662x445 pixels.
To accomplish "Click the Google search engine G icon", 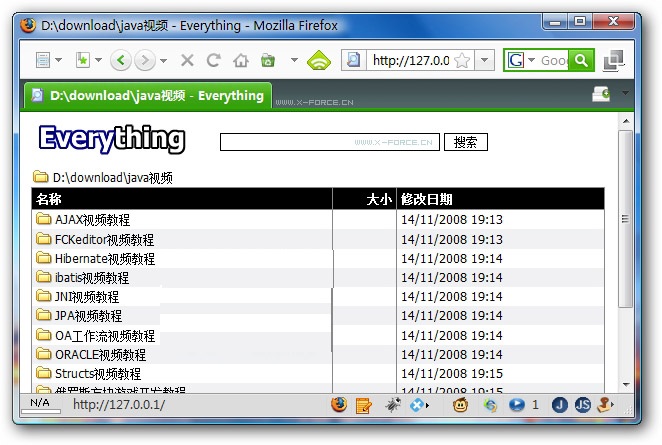I will [515, 60].
